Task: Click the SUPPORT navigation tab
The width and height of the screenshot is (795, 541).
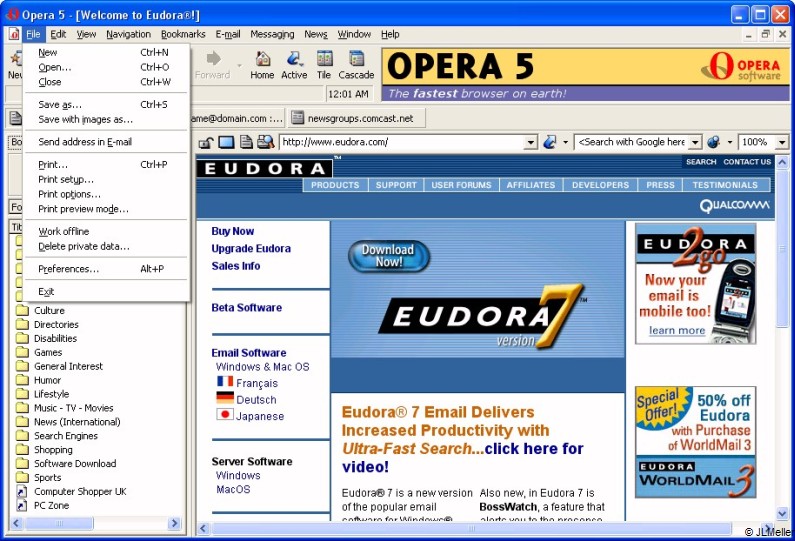Action: [x=396, y=185]
